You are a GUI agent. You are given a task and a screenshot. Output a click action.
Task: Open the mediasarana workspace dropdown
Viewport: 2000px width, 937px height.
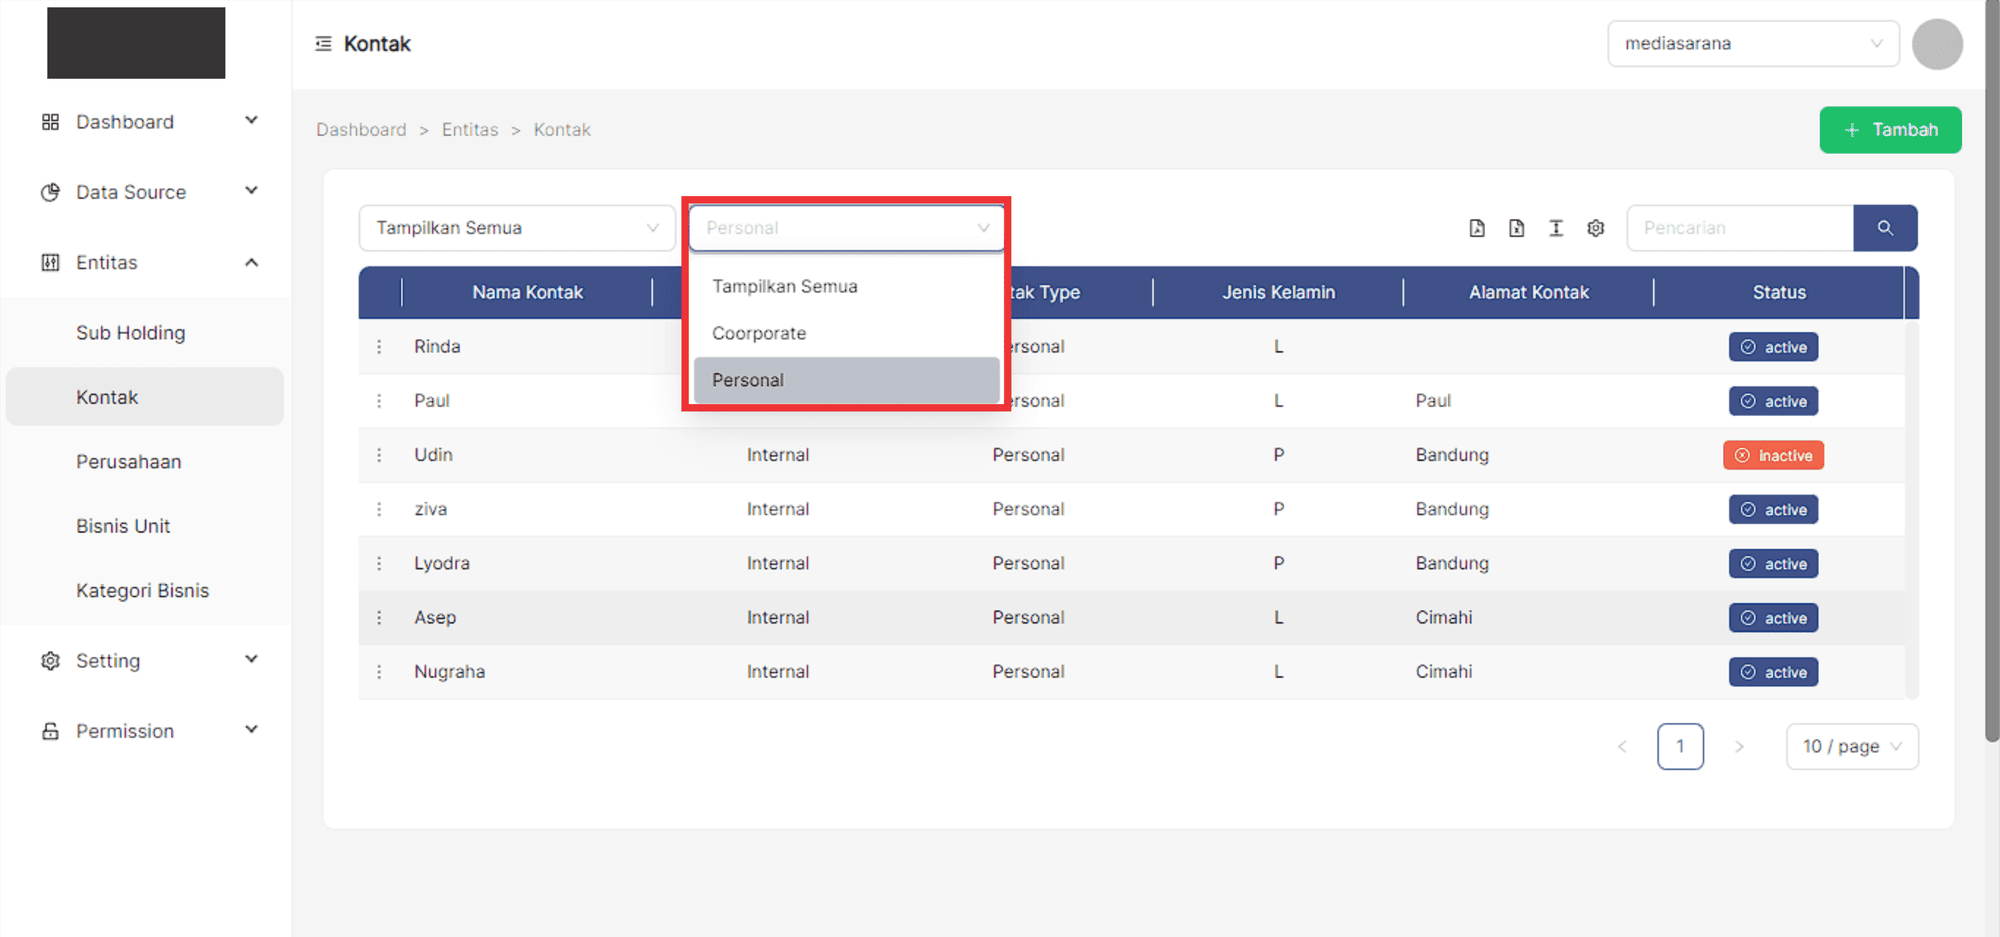1753,43
